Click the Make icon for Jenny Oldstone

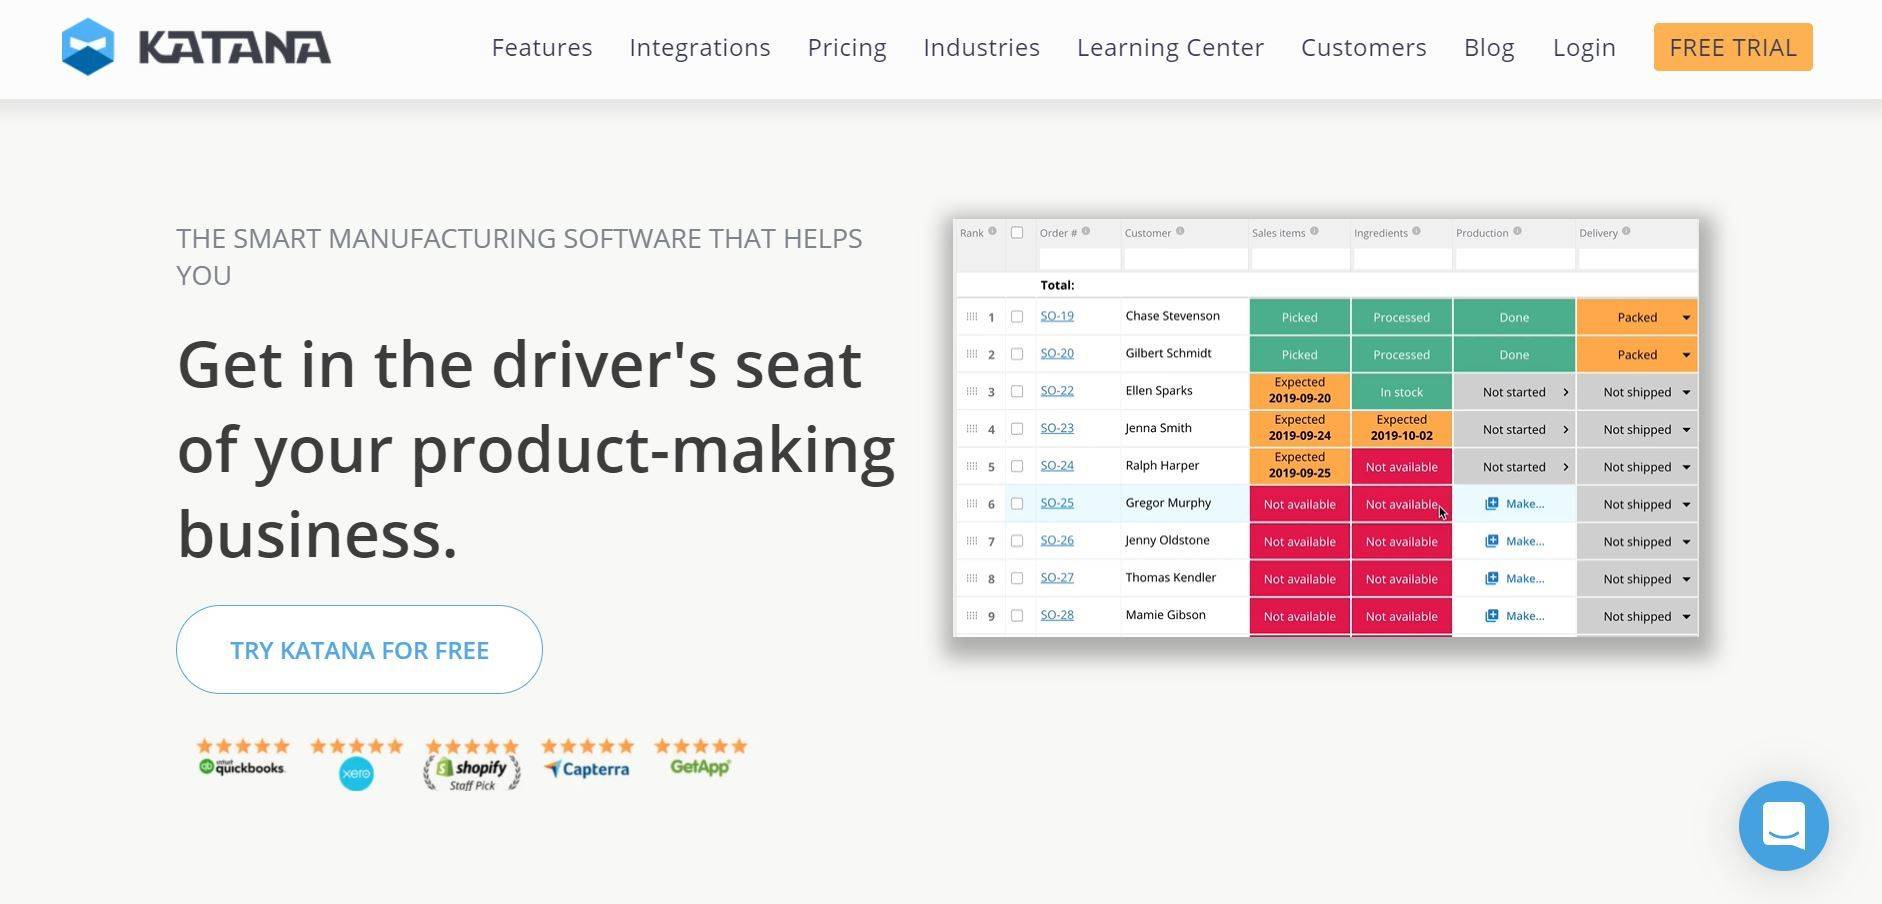point(1491,541)
